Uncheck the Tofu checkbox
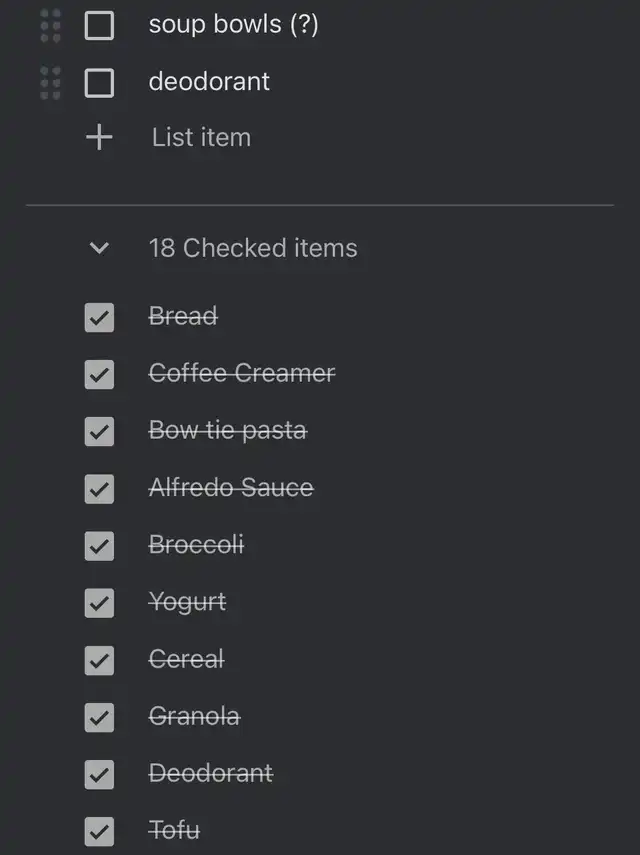Viewport: 640px width, 855px height. coord(99,831)
